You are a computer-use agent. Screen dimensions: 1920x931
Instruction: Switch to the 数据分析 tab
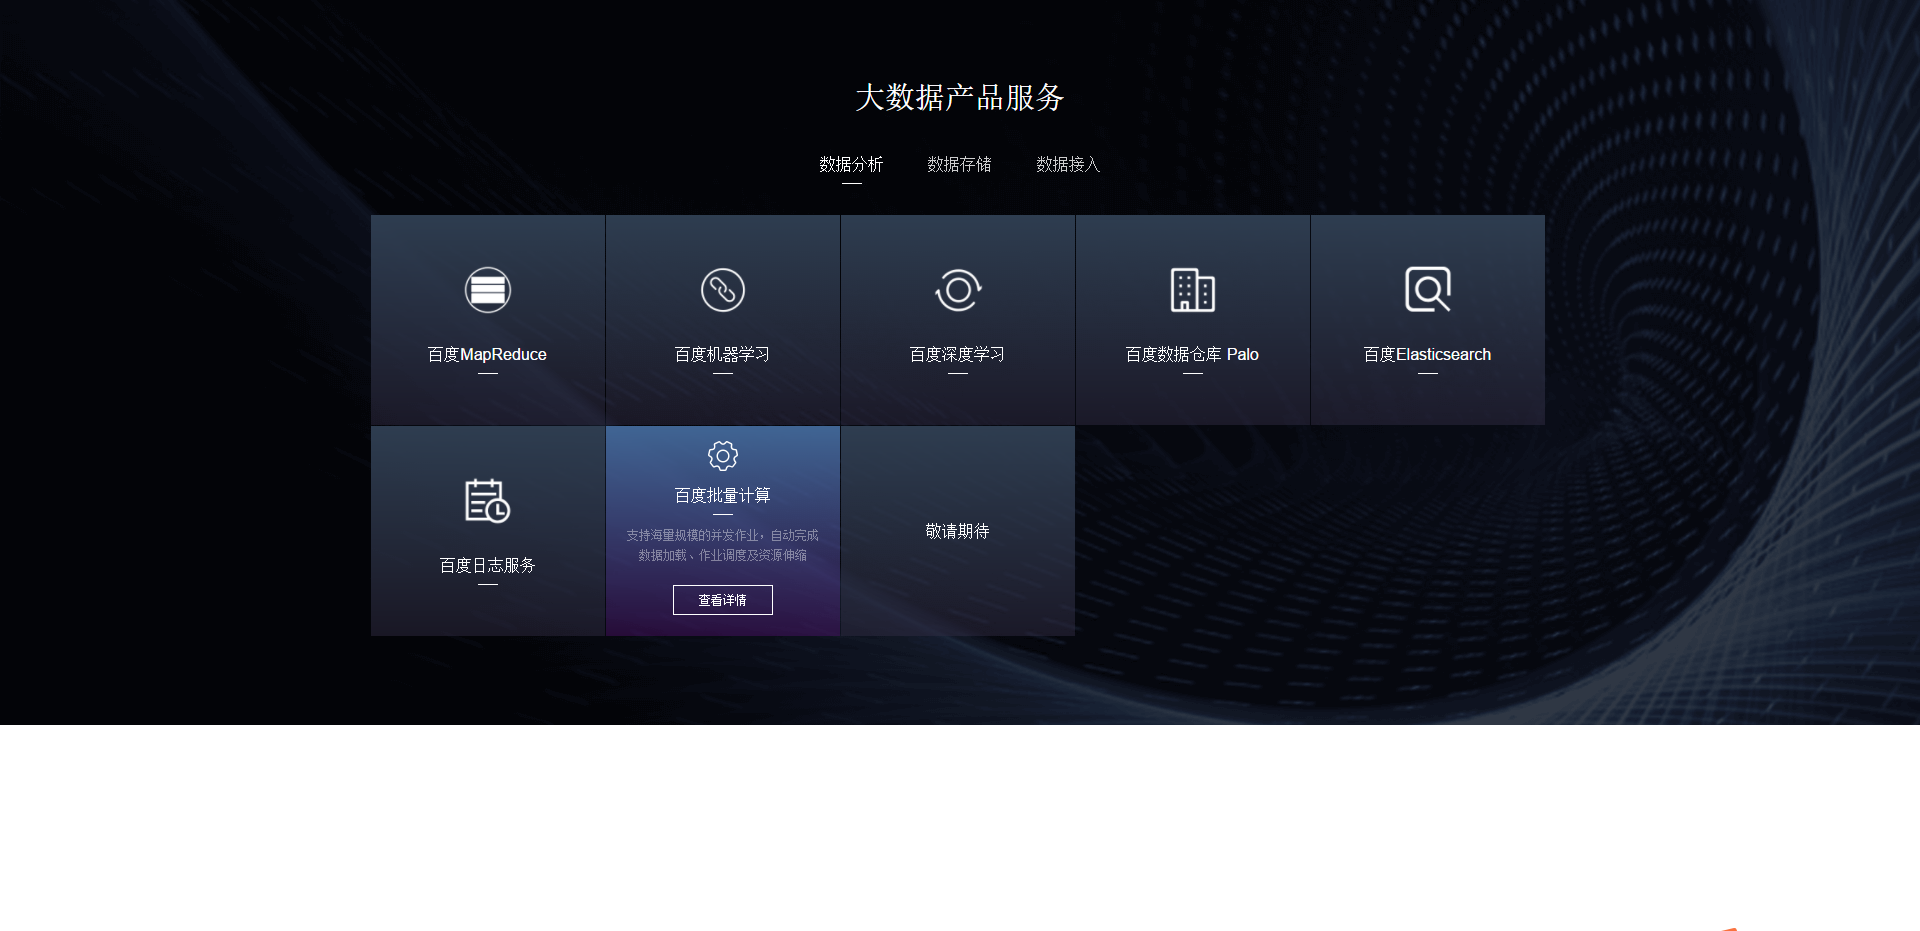[x=851, y=164]
